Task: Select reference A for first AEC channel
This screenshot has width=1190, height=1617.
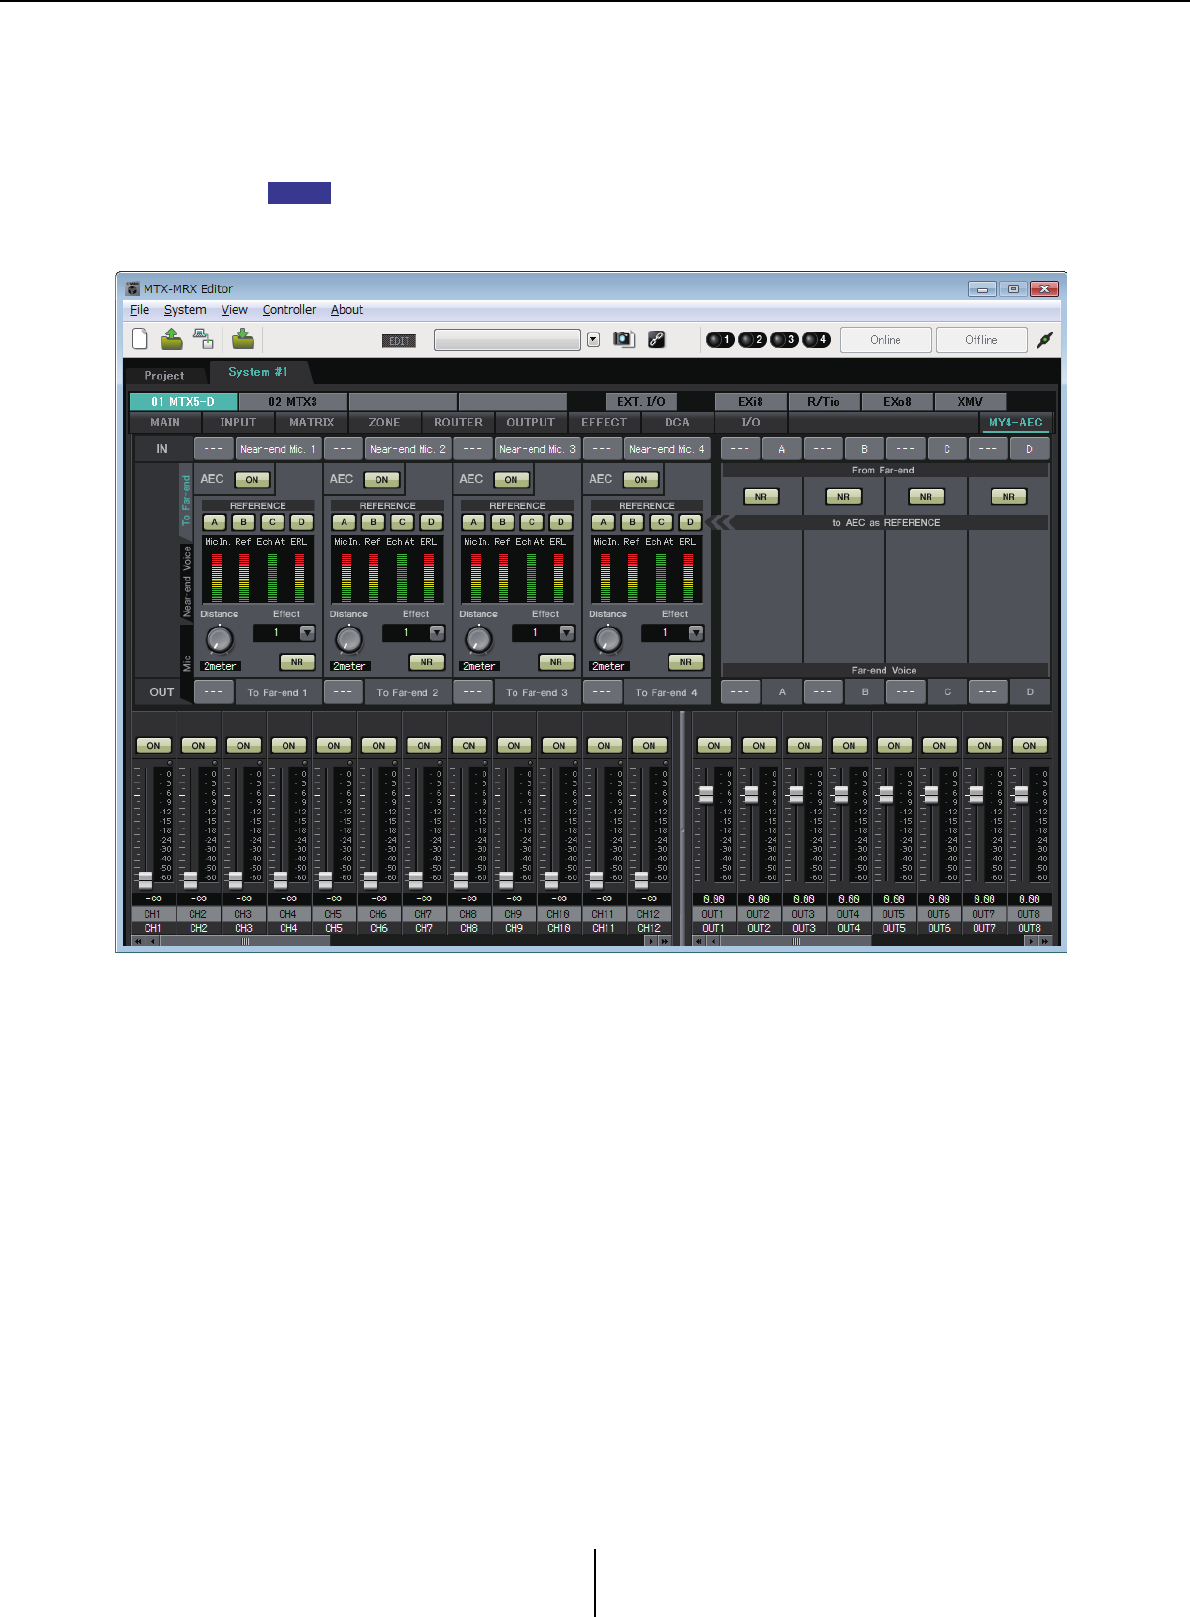Action: tap(214, 522)
